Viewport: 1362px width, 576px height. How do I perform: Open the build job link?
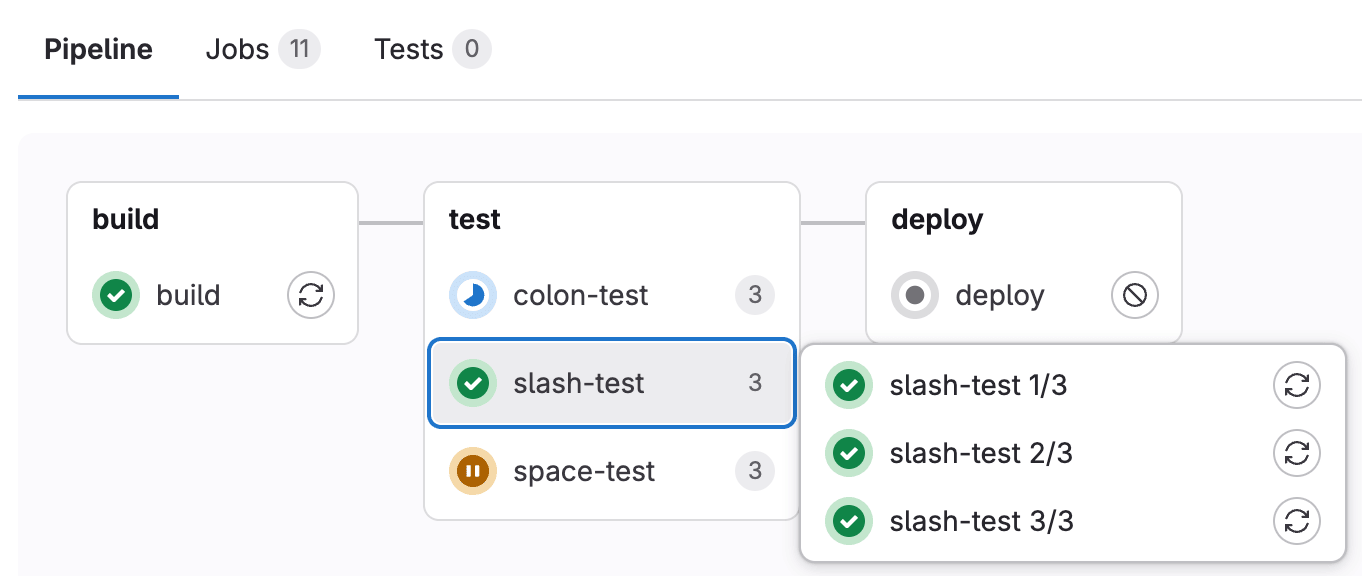click(188, 295)
